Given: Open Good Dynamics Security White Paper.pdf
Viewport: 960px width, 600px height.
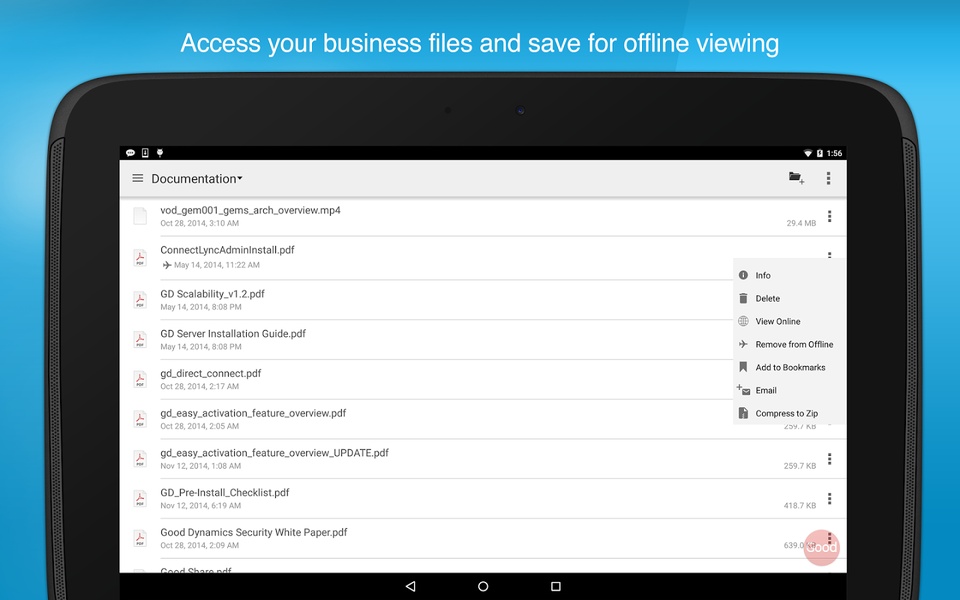Looking at the screenshot, I should pos(253,533).
